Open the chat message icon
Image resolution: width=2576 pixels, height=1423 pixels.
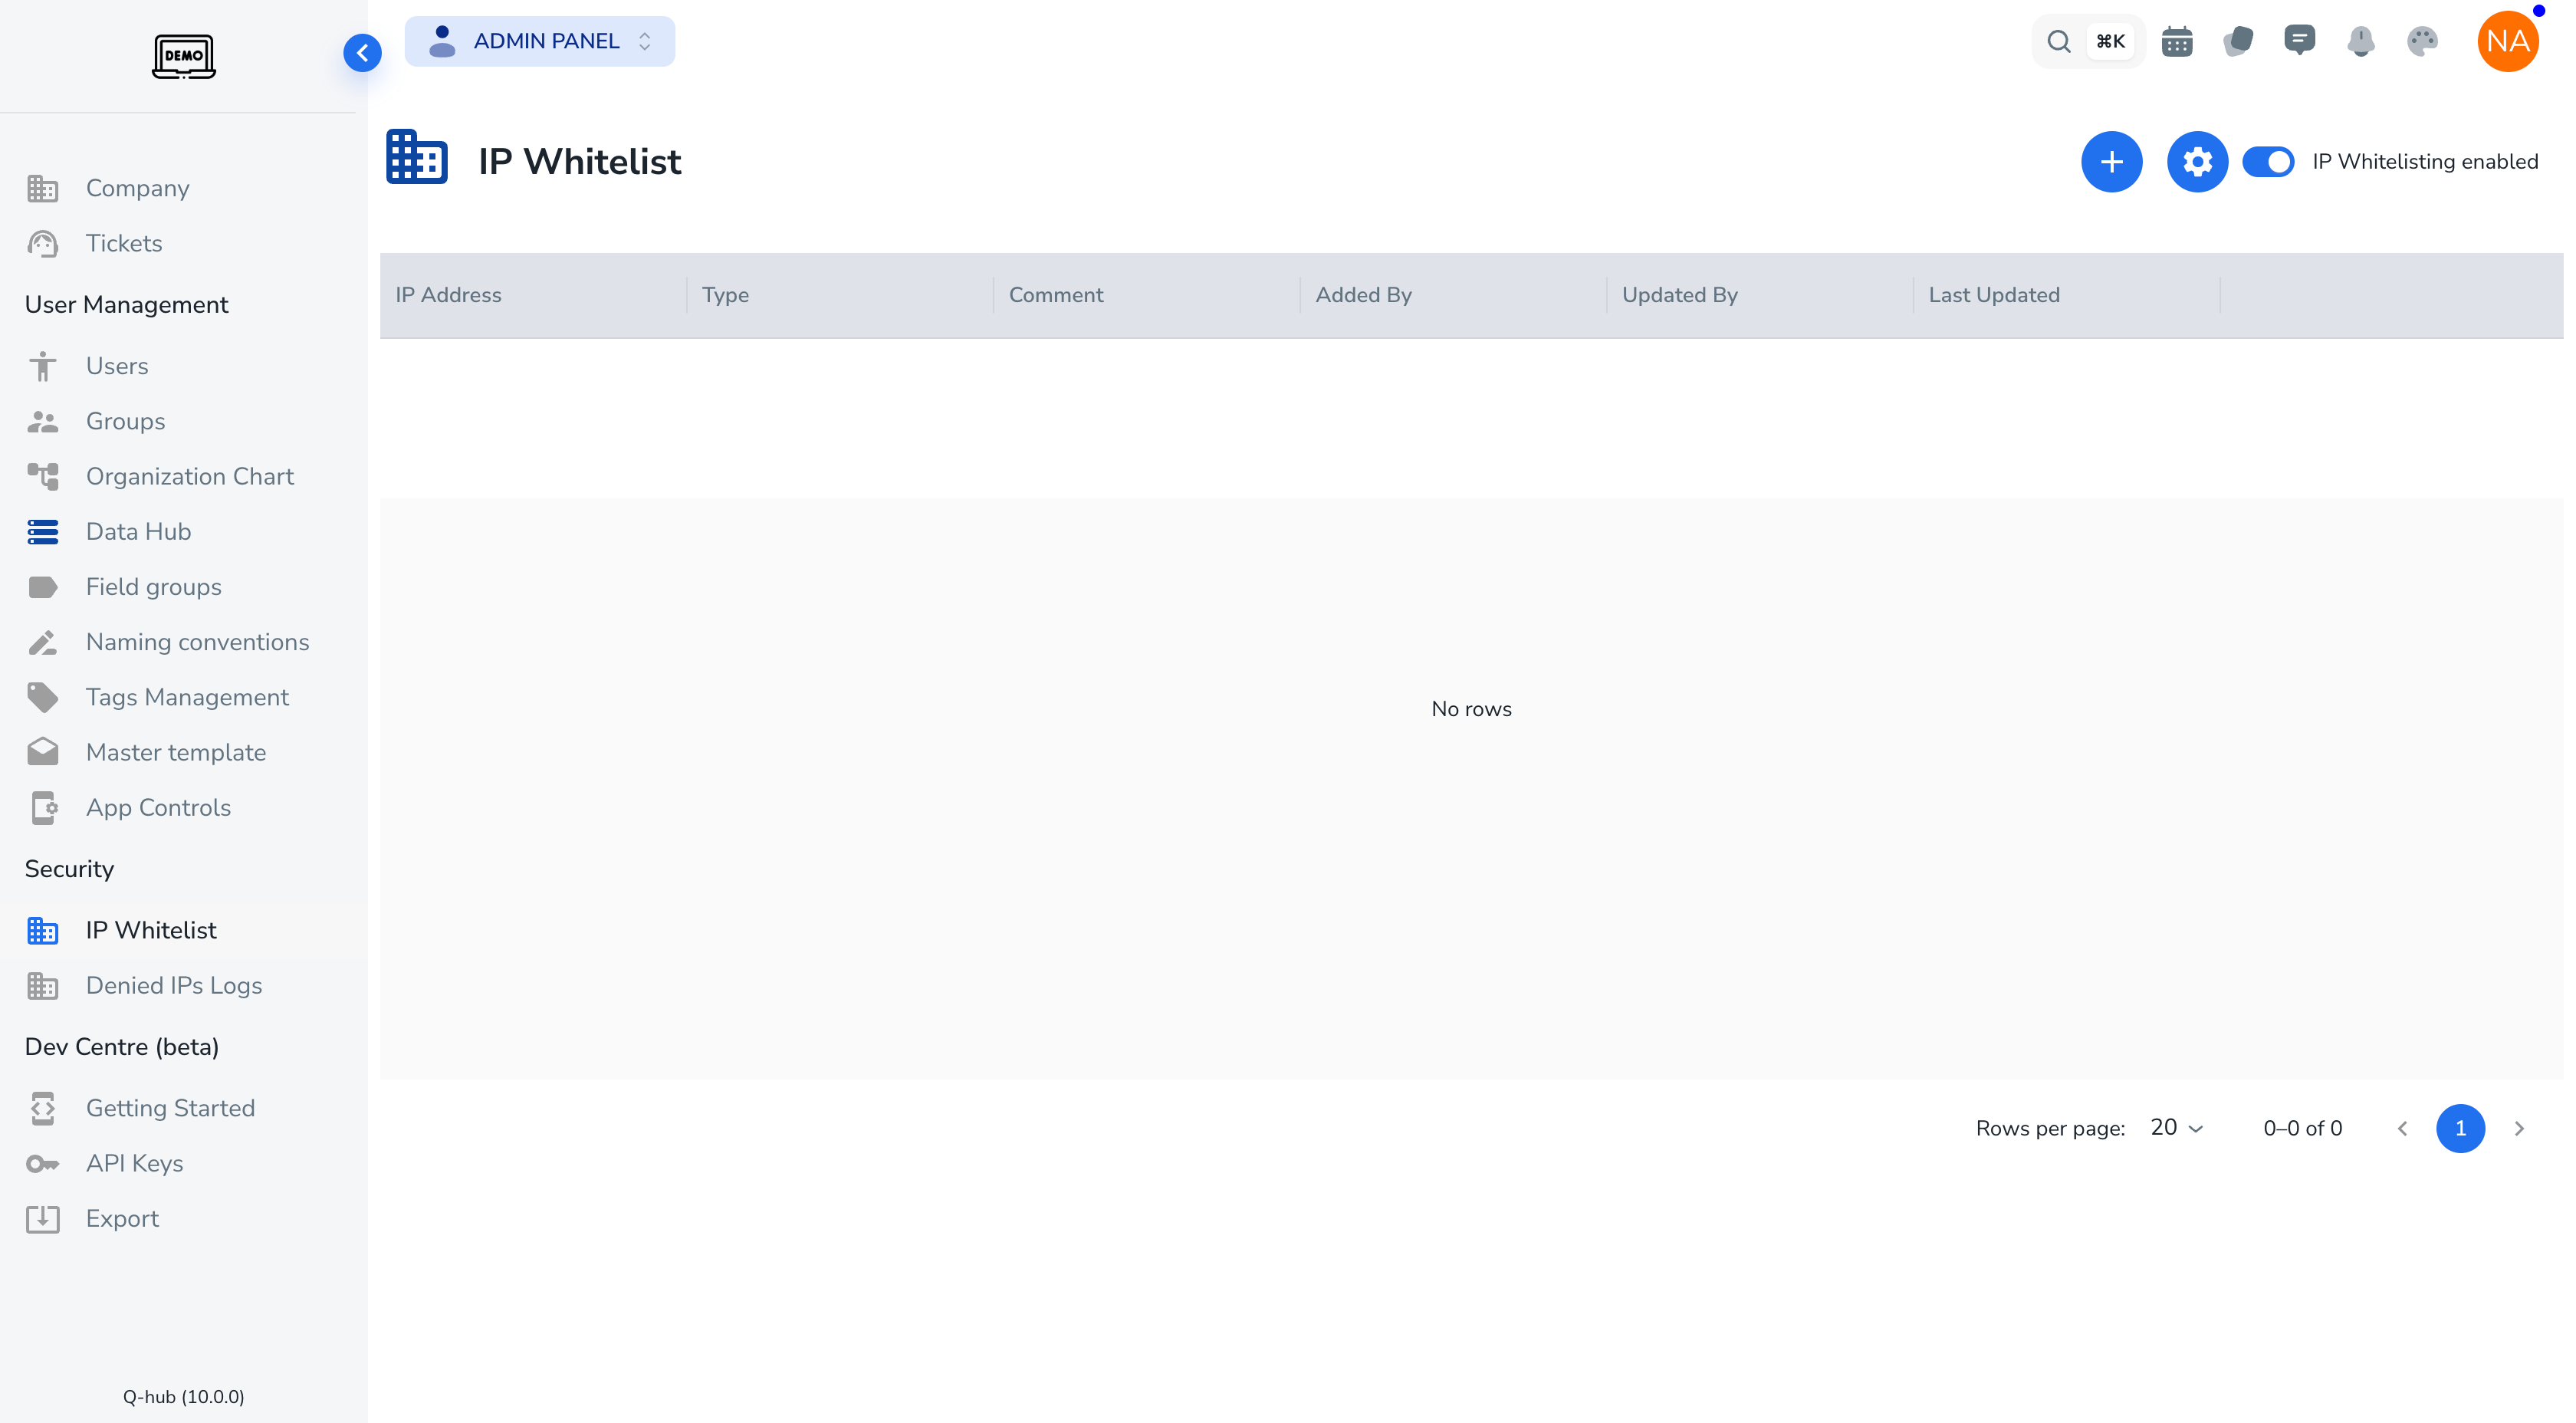[x=2299, y=41]
